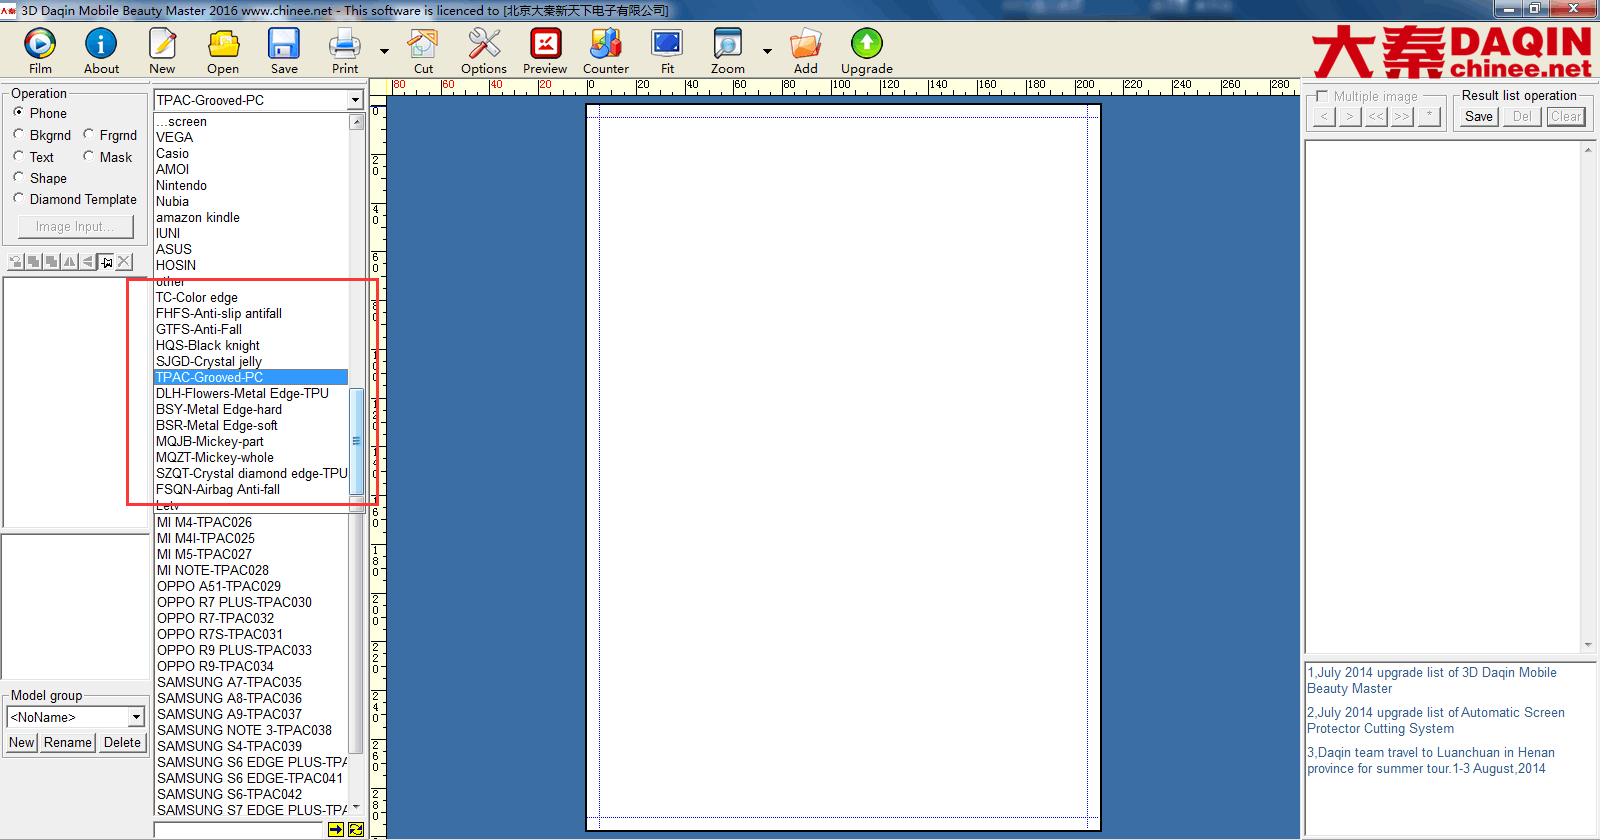Click the flip horizontal triangle icon
This screenshot has width=1600, height=840.
70,262
